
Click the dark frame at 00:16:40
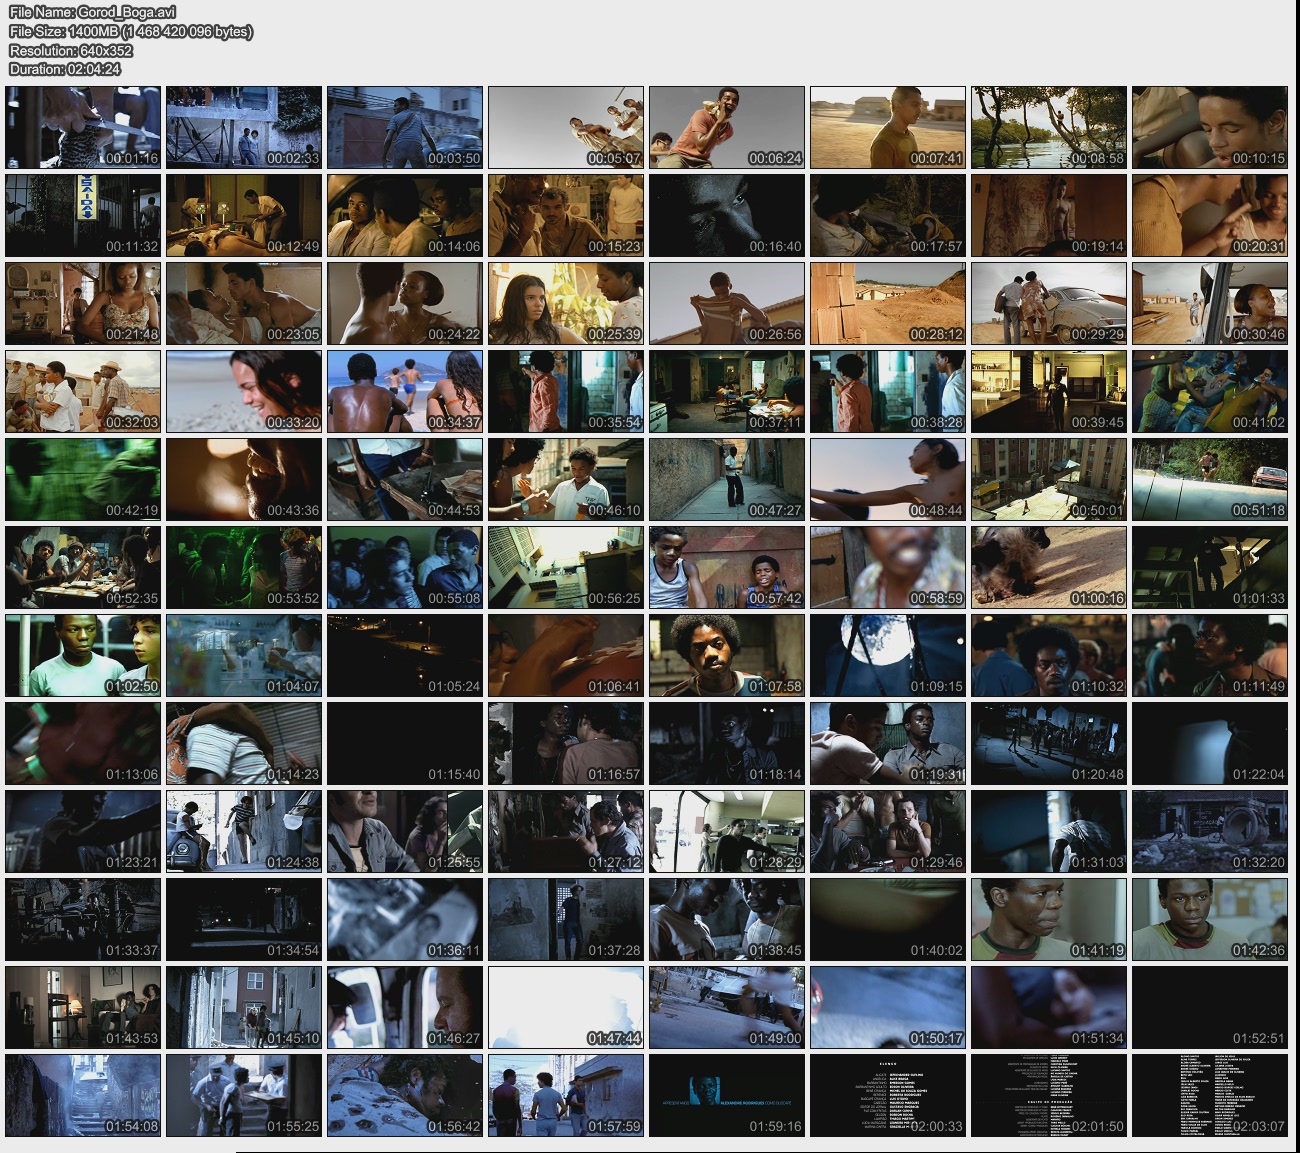point(727,215)
